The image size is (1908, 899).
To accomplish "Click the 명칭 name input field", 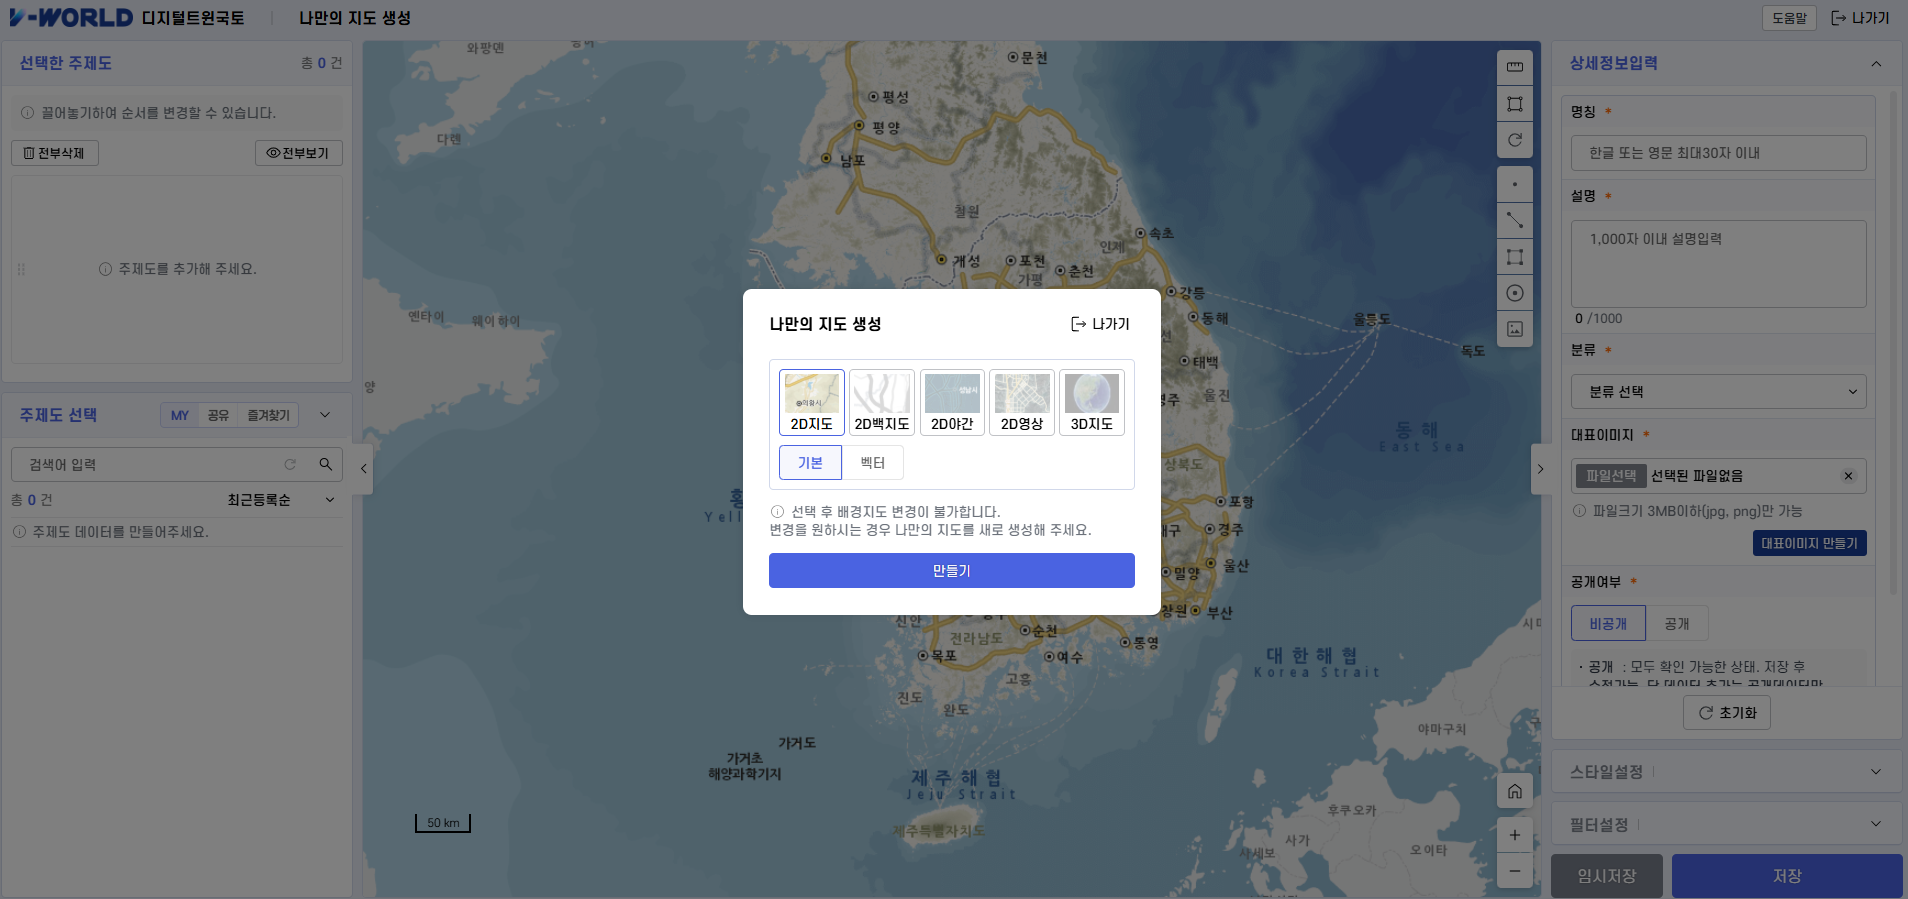I will point(1718,153).
